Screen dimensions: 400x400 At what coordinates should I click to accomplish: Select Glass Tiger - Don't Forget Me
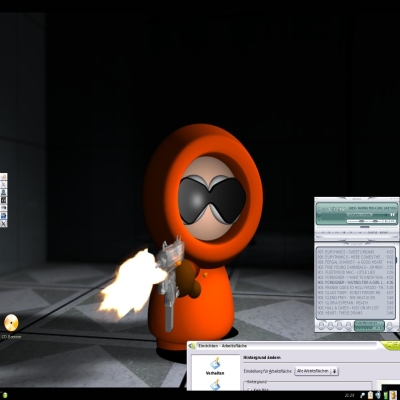pos(355,293)
